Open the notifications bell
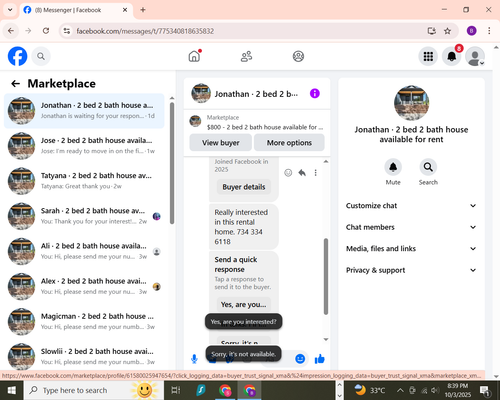Image resolution: width=500 pixels, height=400 pixels. (x=452, y=56)
